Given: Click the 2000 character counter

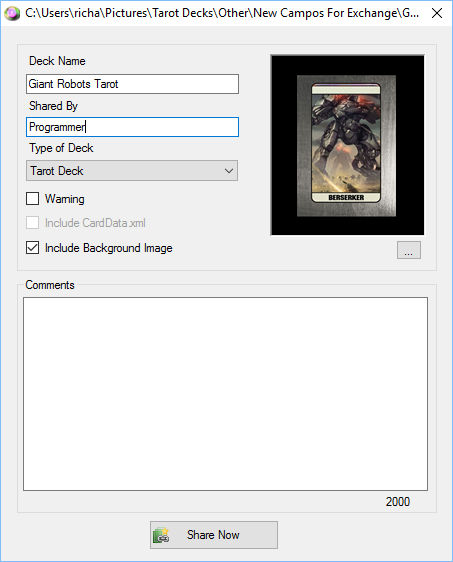Looking at the screenshot, I should click(x=398, y=502).
